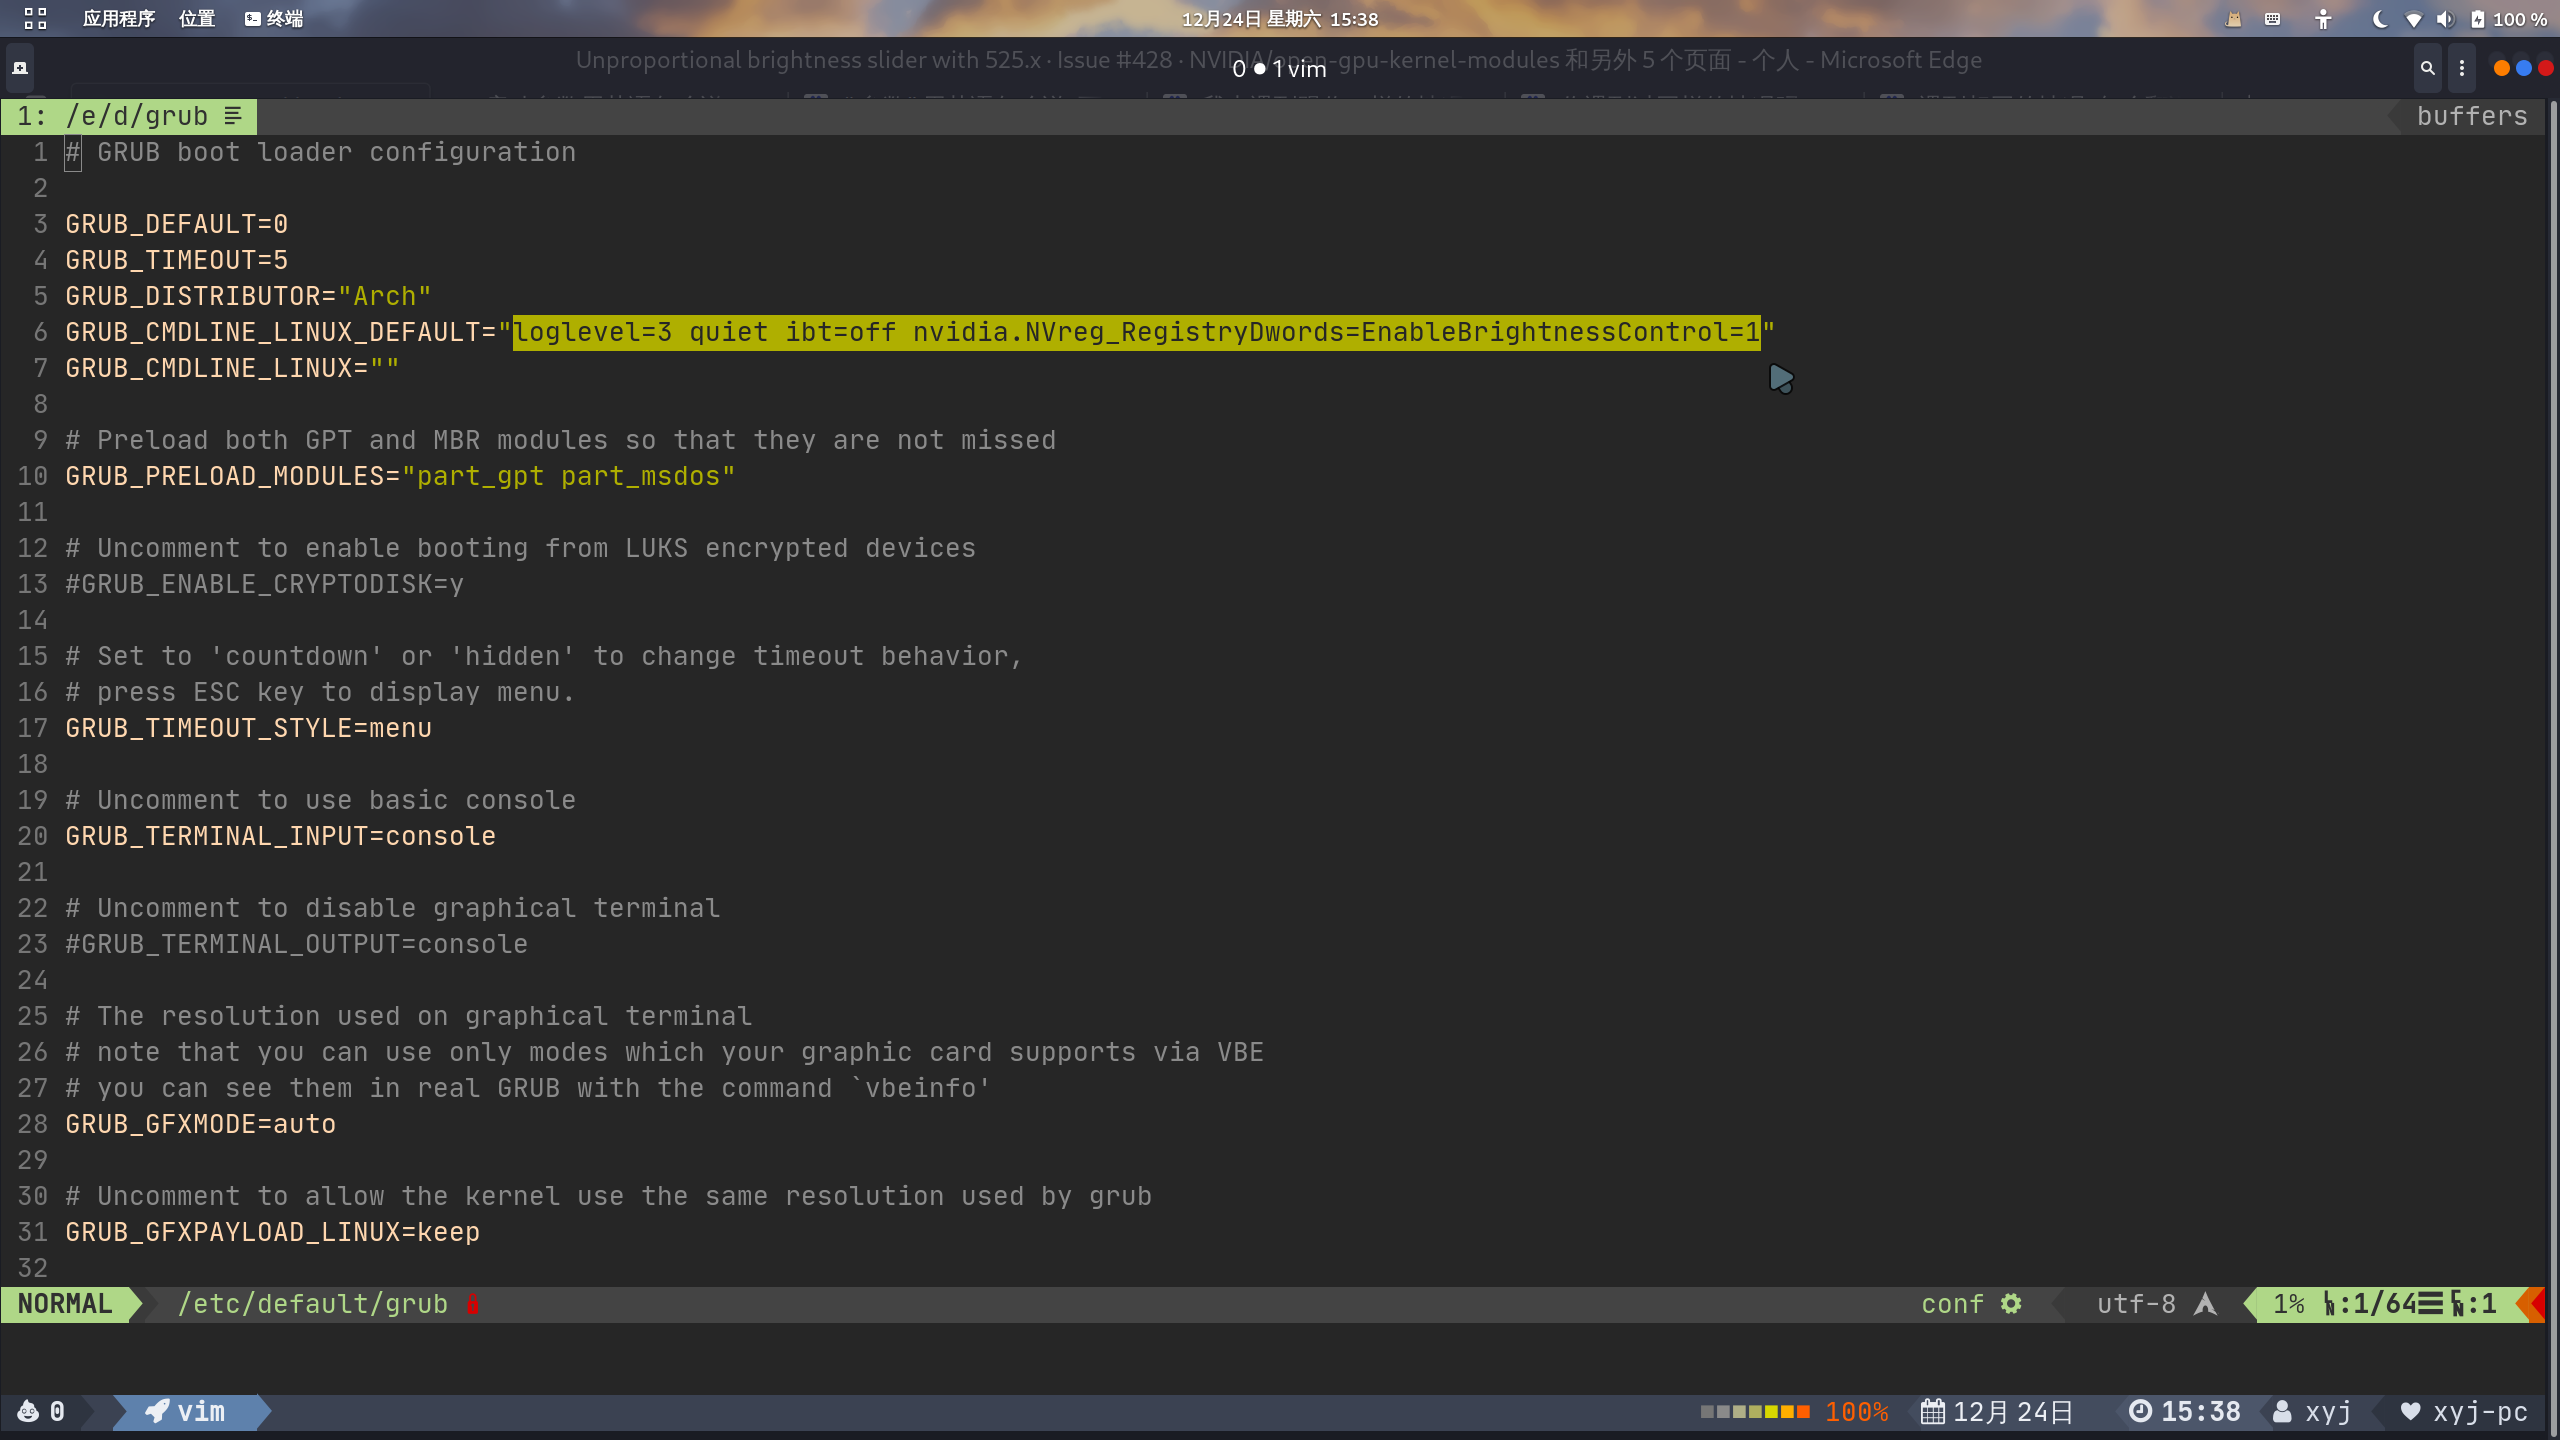Click the date and time in the top bar
This screenshot has width=2560, height=1440.
pyautogui.click(x=1280, y=19)
